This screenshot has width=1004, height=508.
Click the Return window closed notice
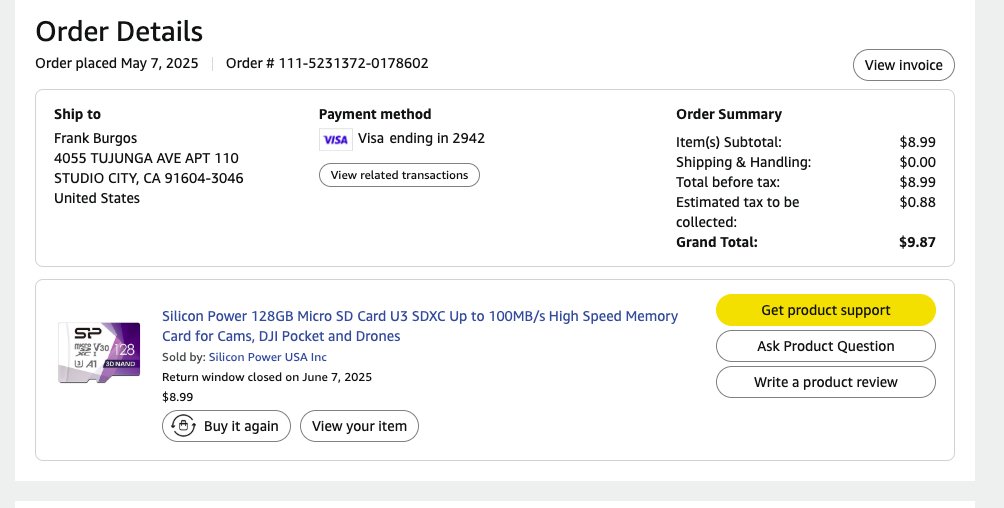267,377
